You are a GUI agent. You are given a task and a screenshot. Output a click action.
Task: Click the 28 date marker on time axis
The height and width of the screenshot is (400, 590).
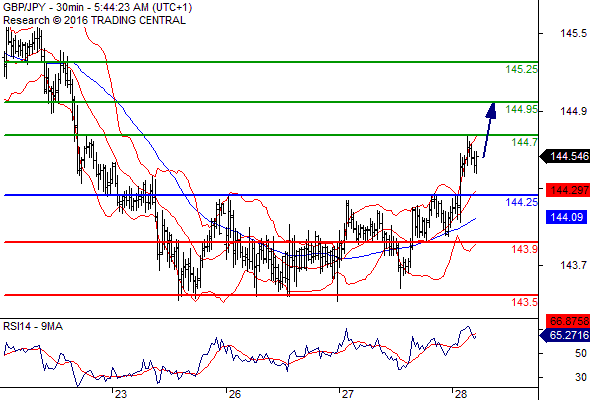tap(461, 394)
